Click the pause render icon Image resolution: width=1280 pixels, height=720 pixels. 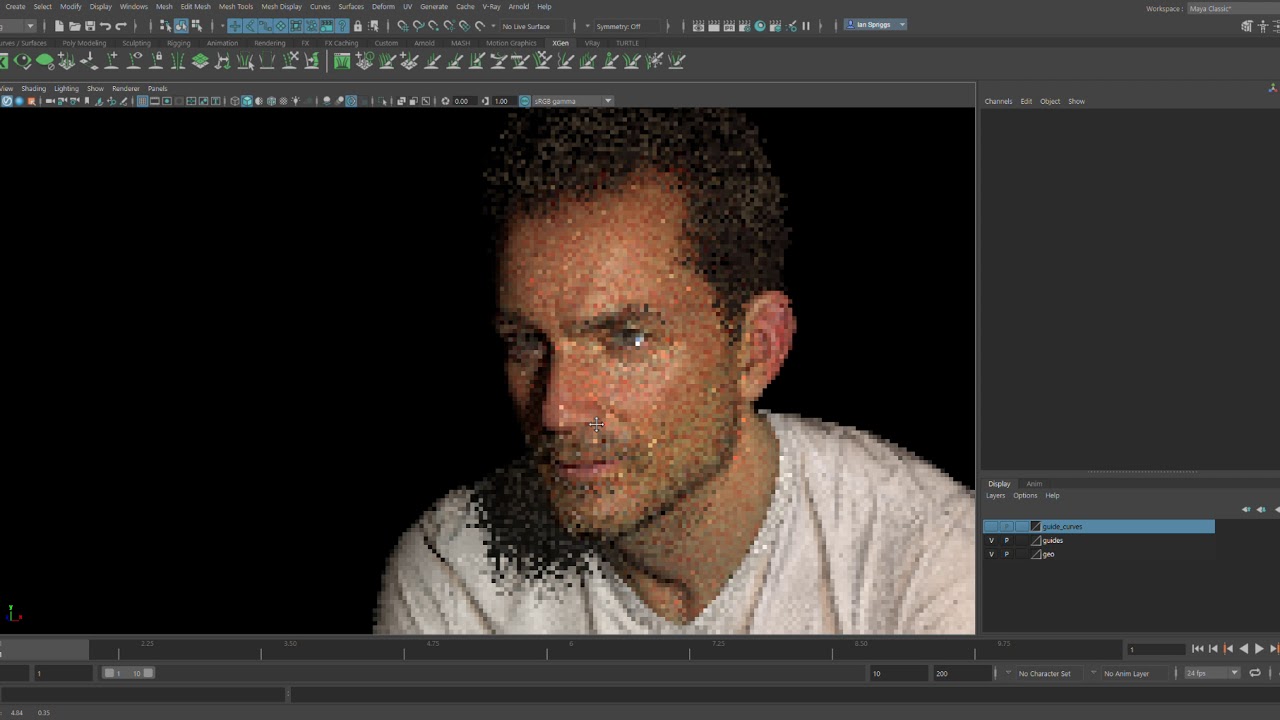[x=806, y=26]
